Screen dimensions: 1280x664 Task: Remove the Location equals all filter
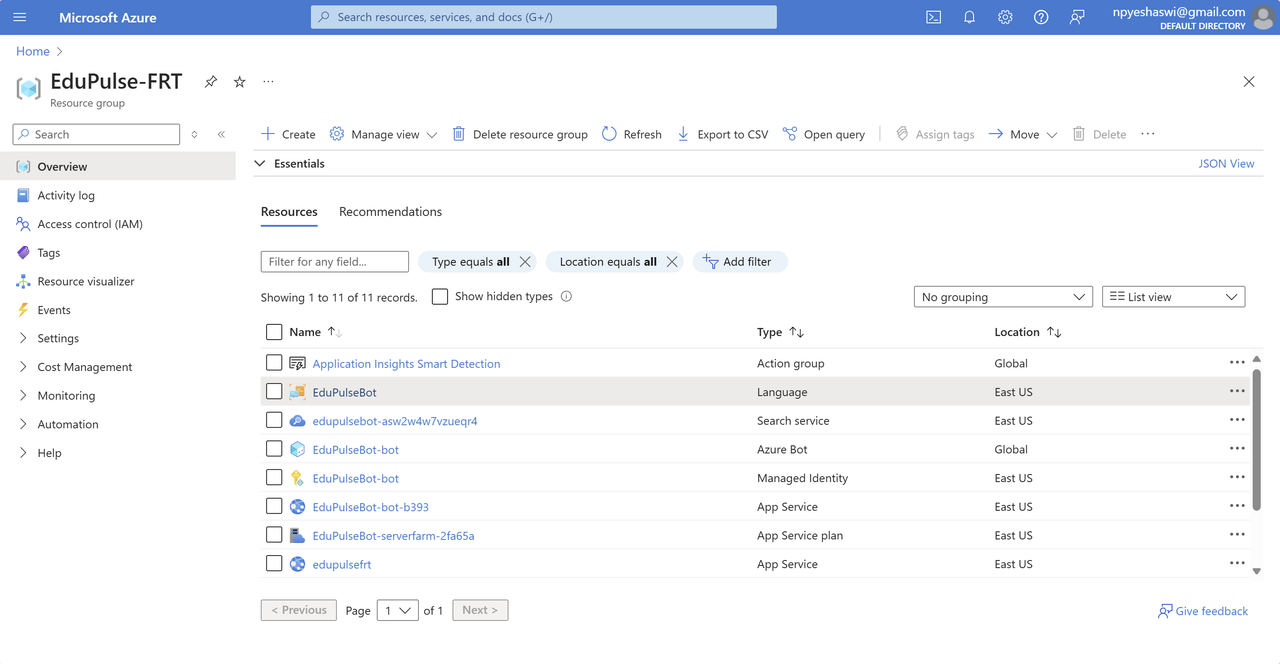click(x=672, y=262)
